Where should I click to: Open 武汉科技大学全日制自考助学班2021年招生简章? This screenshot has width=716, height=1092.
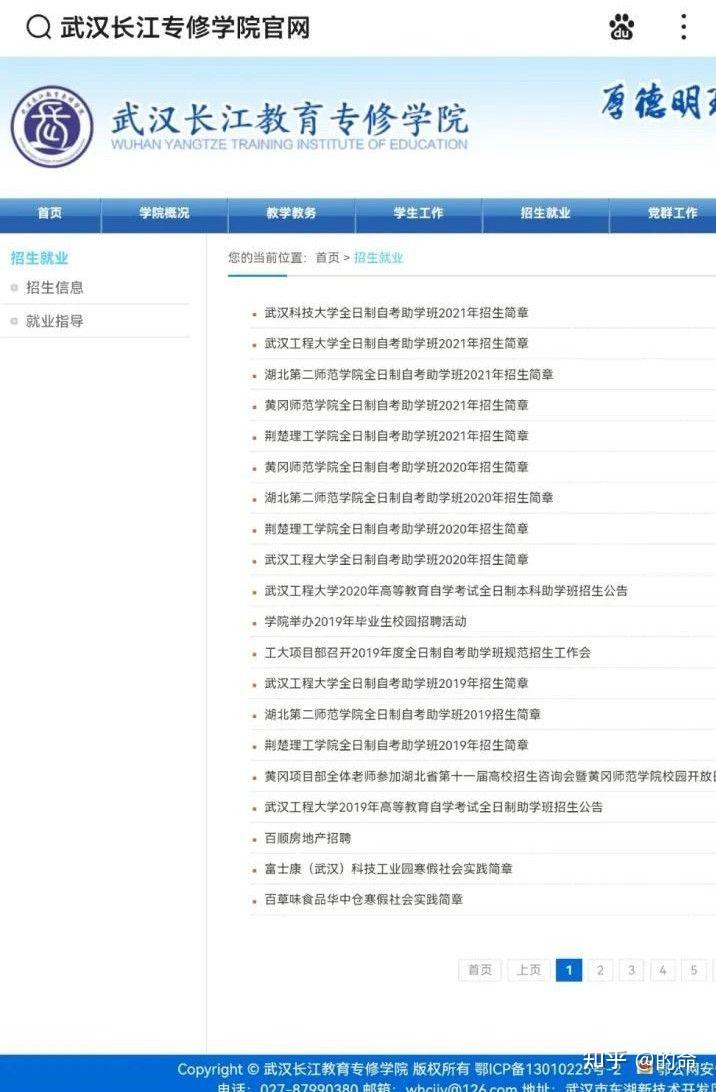click(x=396, y=313)
